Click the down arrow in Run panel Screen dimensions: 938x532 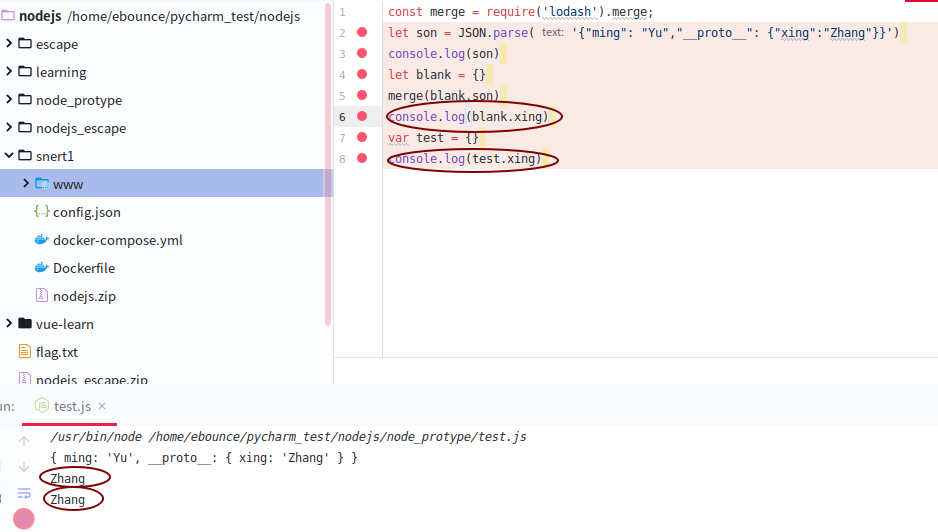(x=24, y=467)
